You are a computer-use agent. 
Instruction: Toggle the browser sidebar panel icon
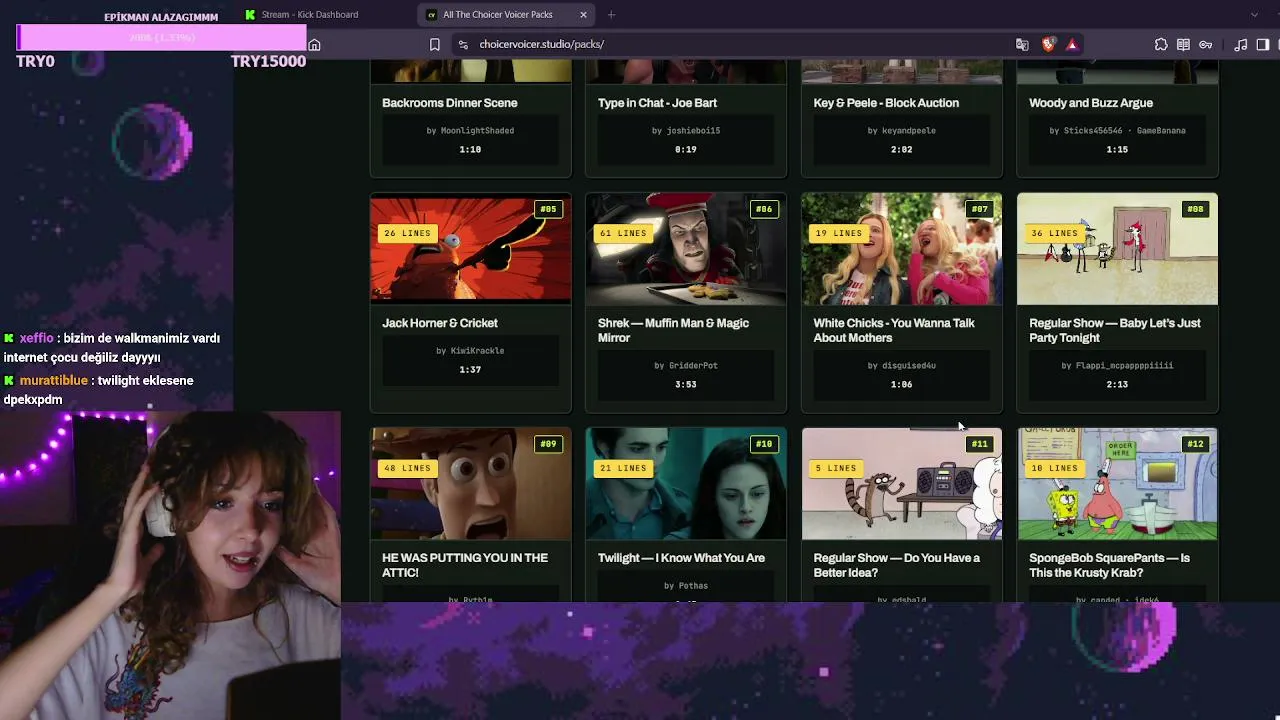1263,44
